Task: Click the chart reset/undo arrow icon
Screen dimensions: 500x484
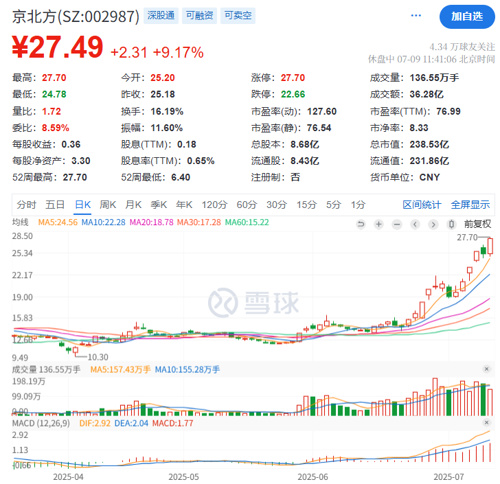Action: point(360,224)
